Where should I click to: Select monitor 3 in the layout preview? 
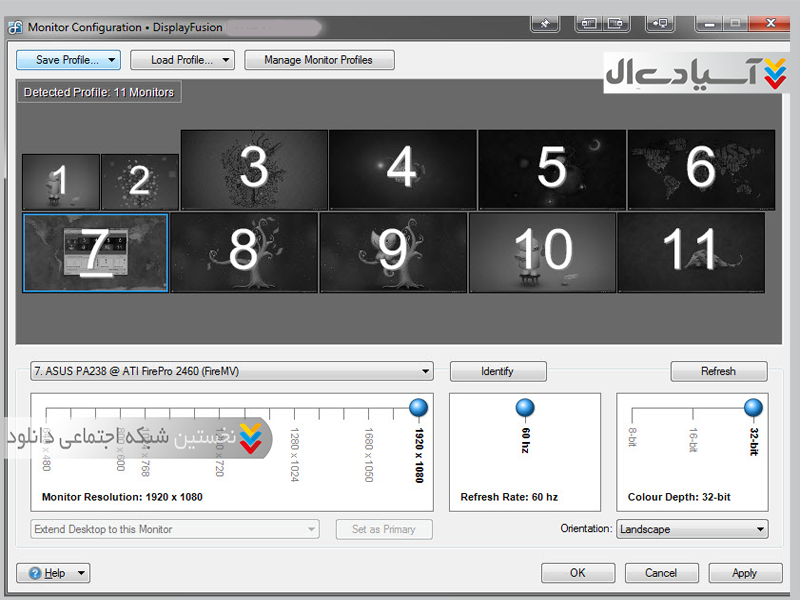(254, 169)
